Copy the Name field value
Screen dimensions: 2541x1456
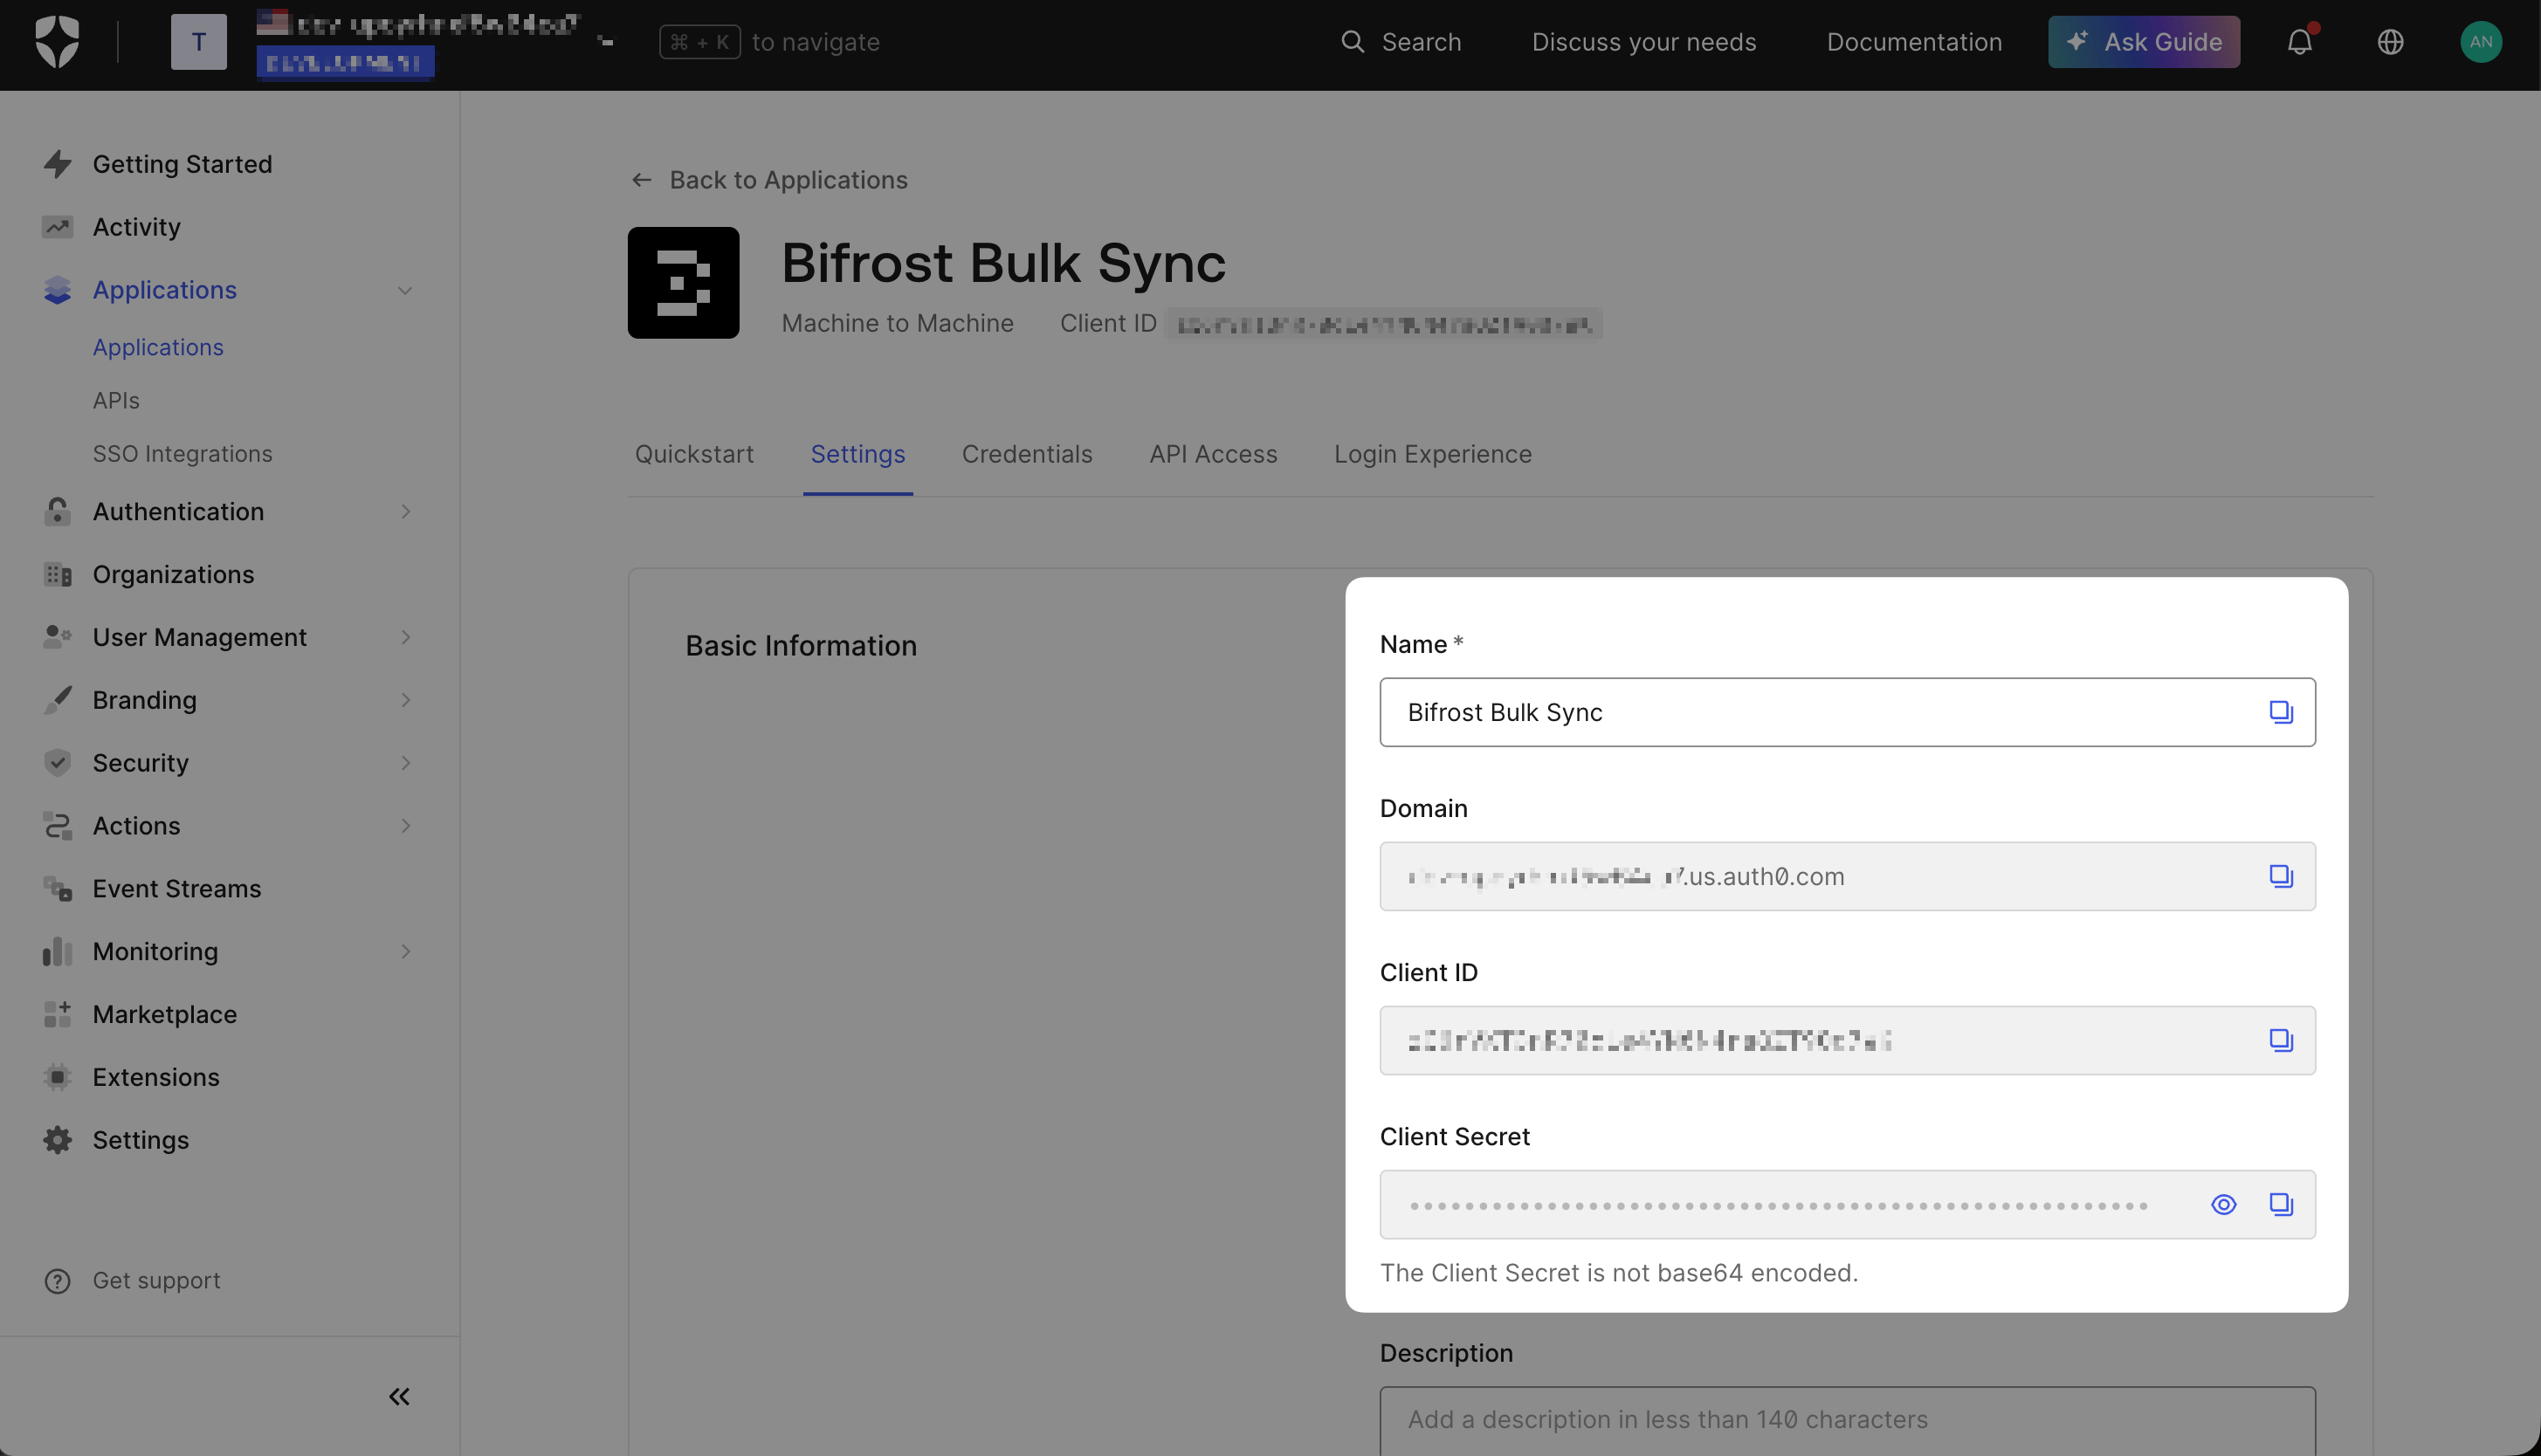[2280, 712]
